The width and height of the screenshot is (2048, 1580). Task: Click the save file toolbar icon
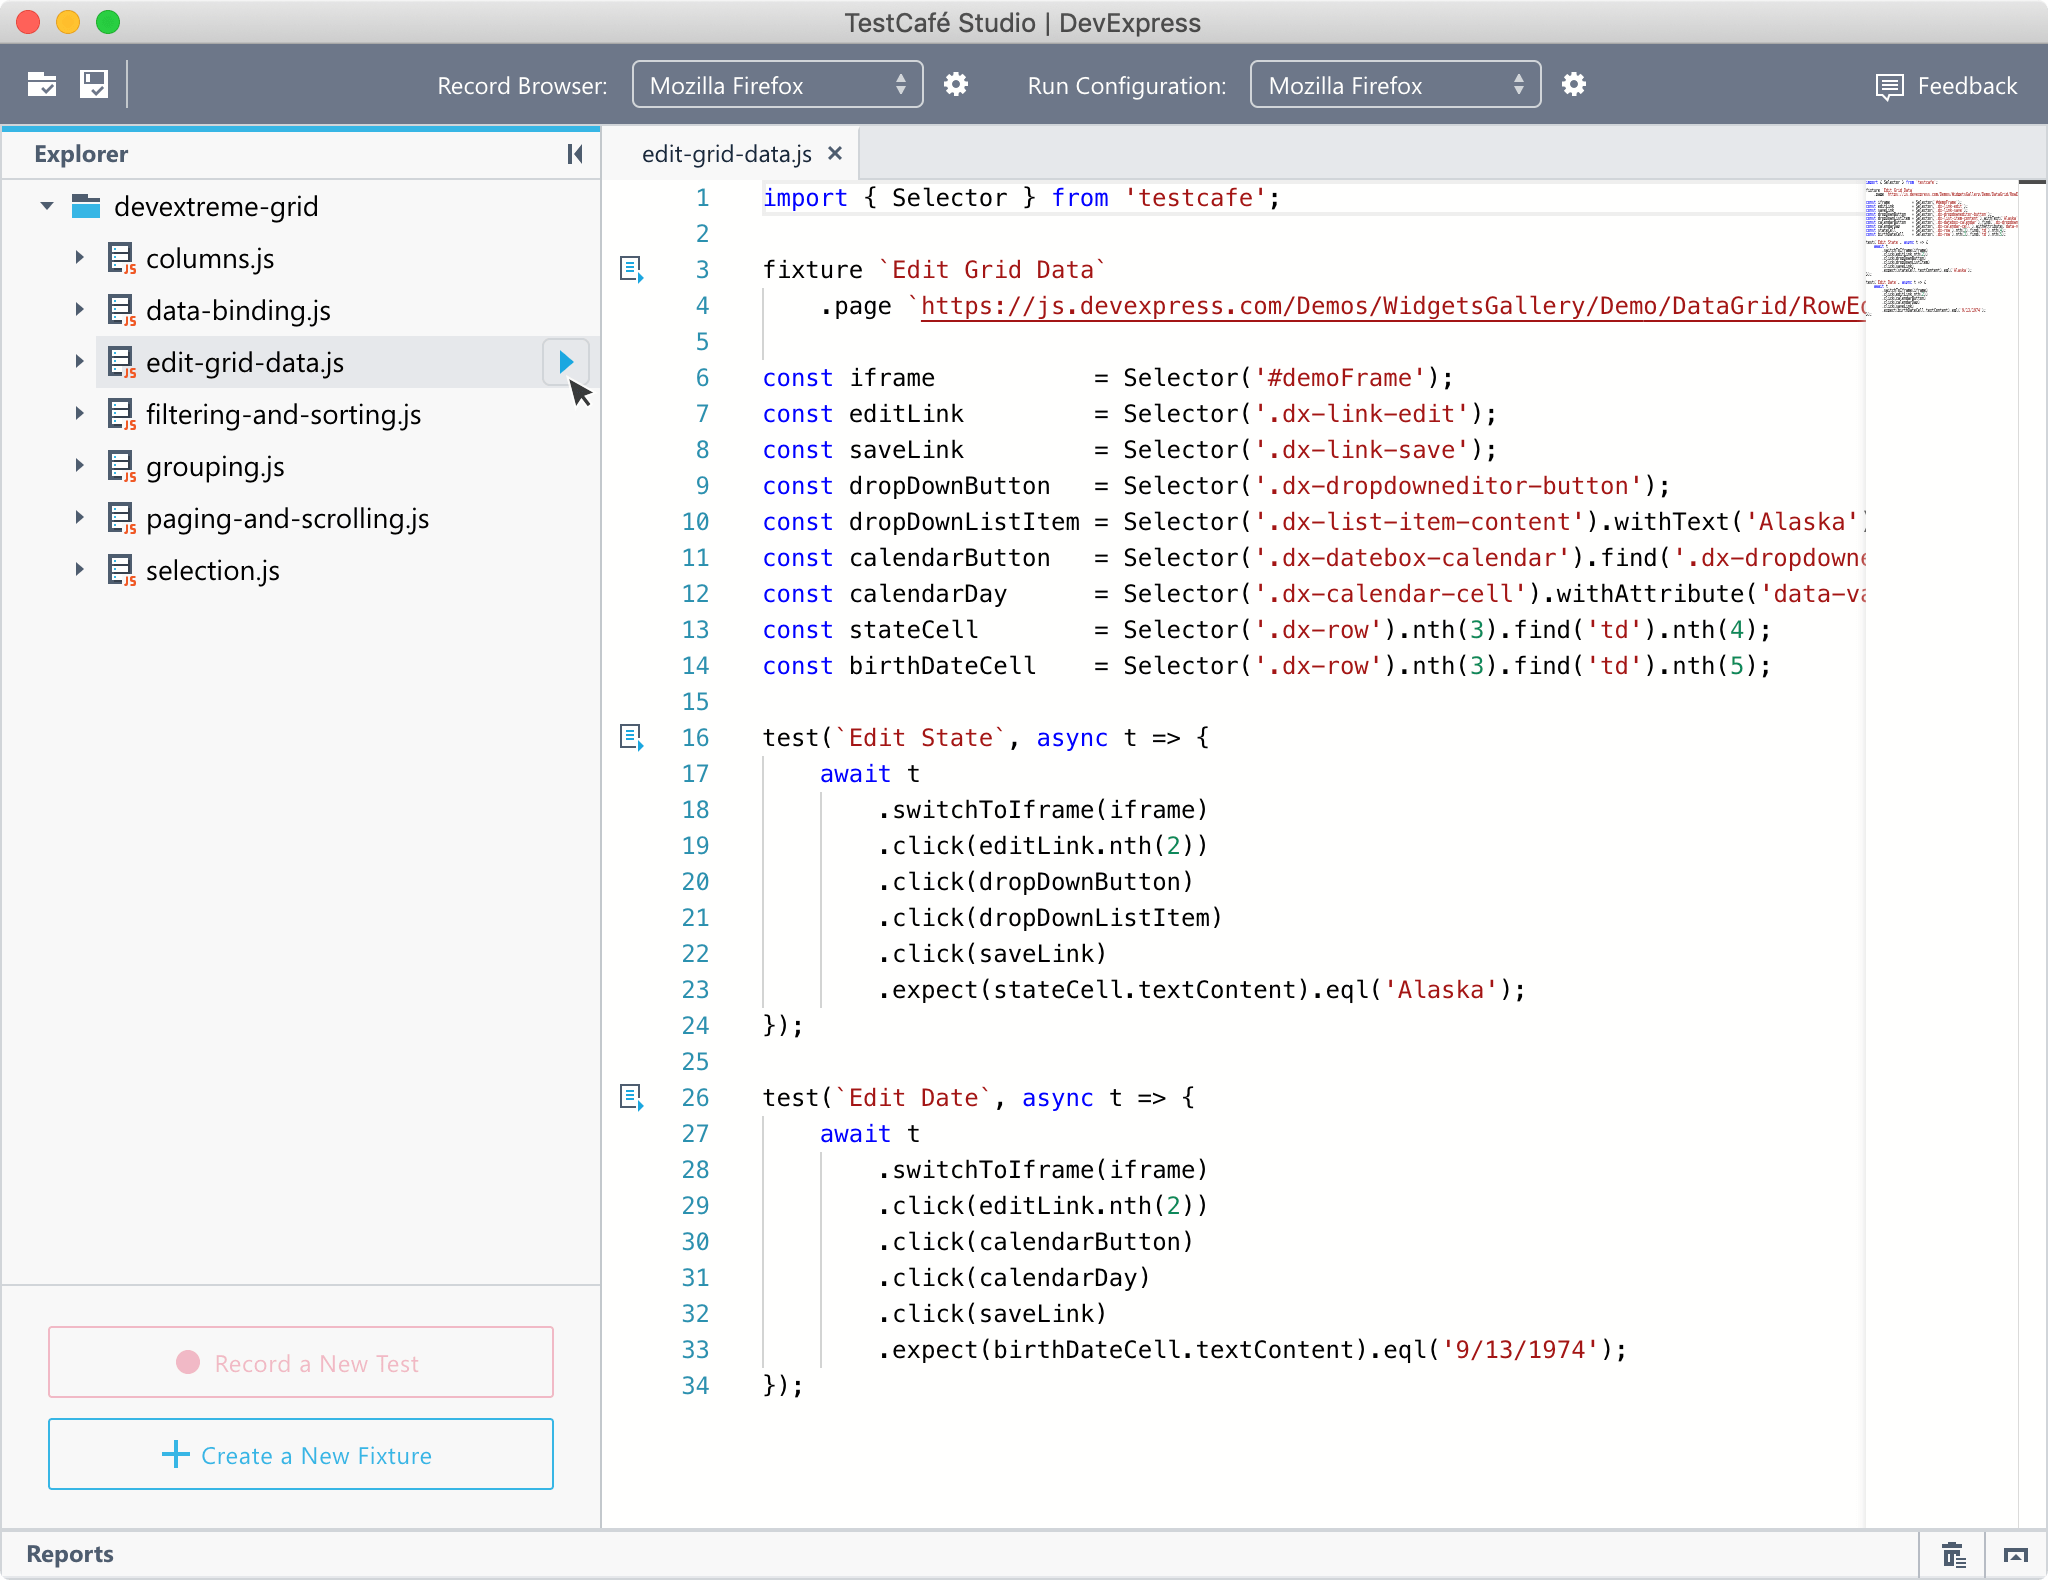[94, 85]
